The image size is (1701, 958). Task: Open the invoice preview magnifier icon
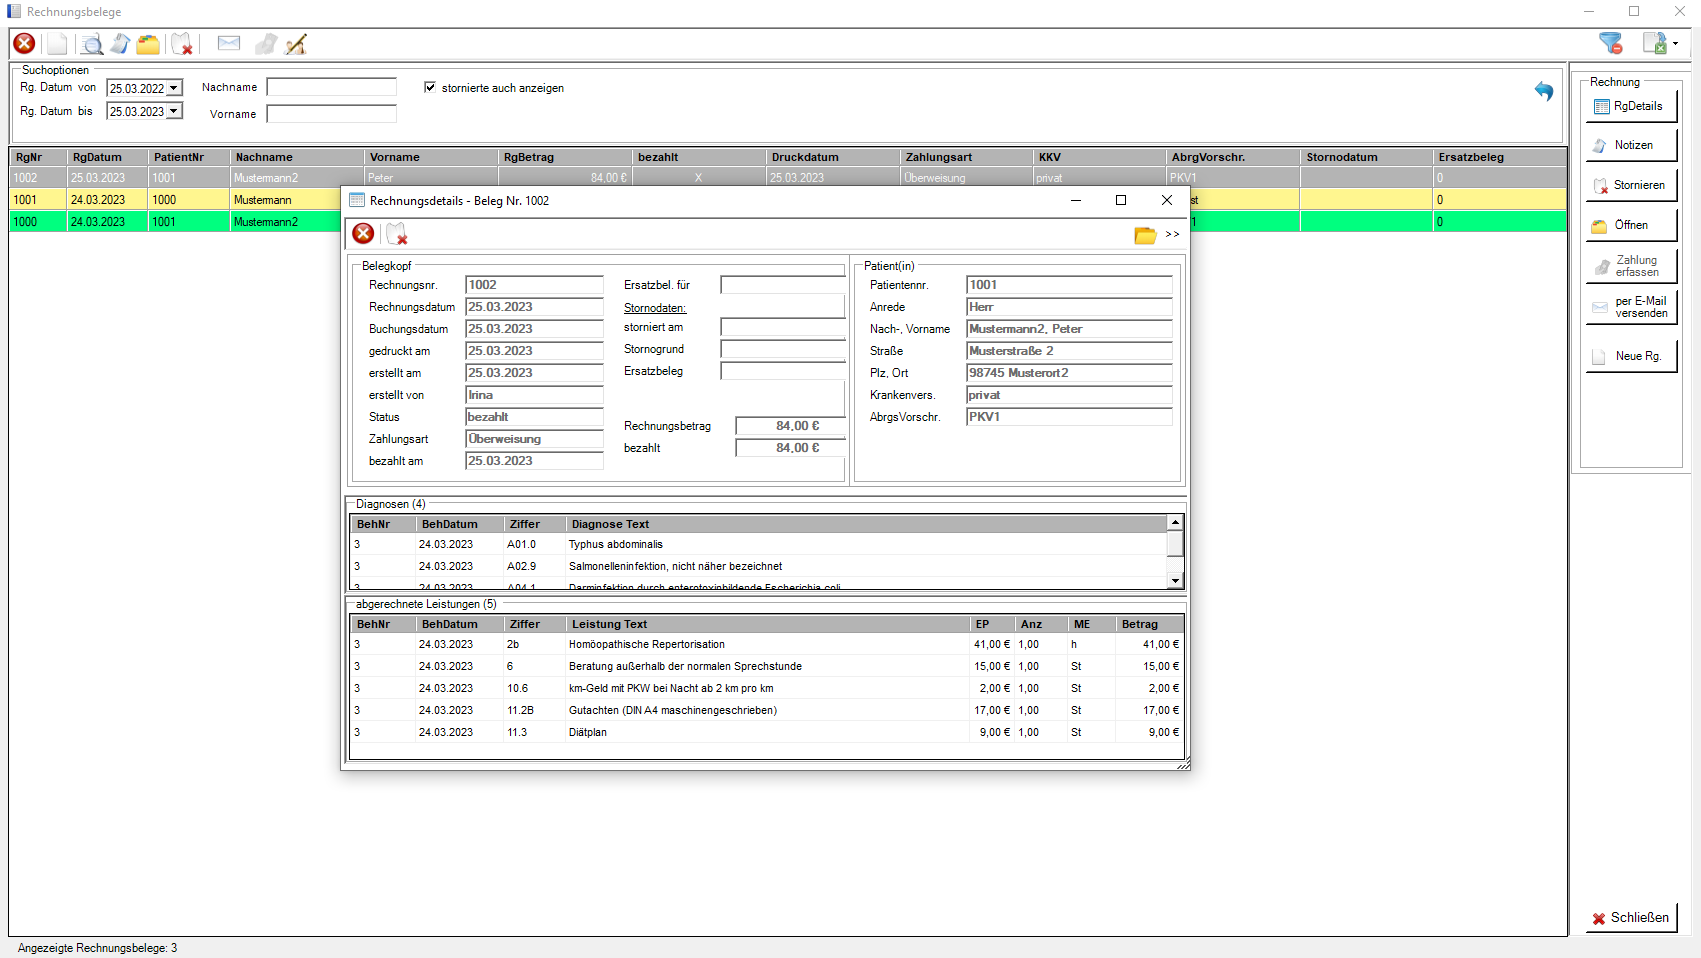(92, 44)
